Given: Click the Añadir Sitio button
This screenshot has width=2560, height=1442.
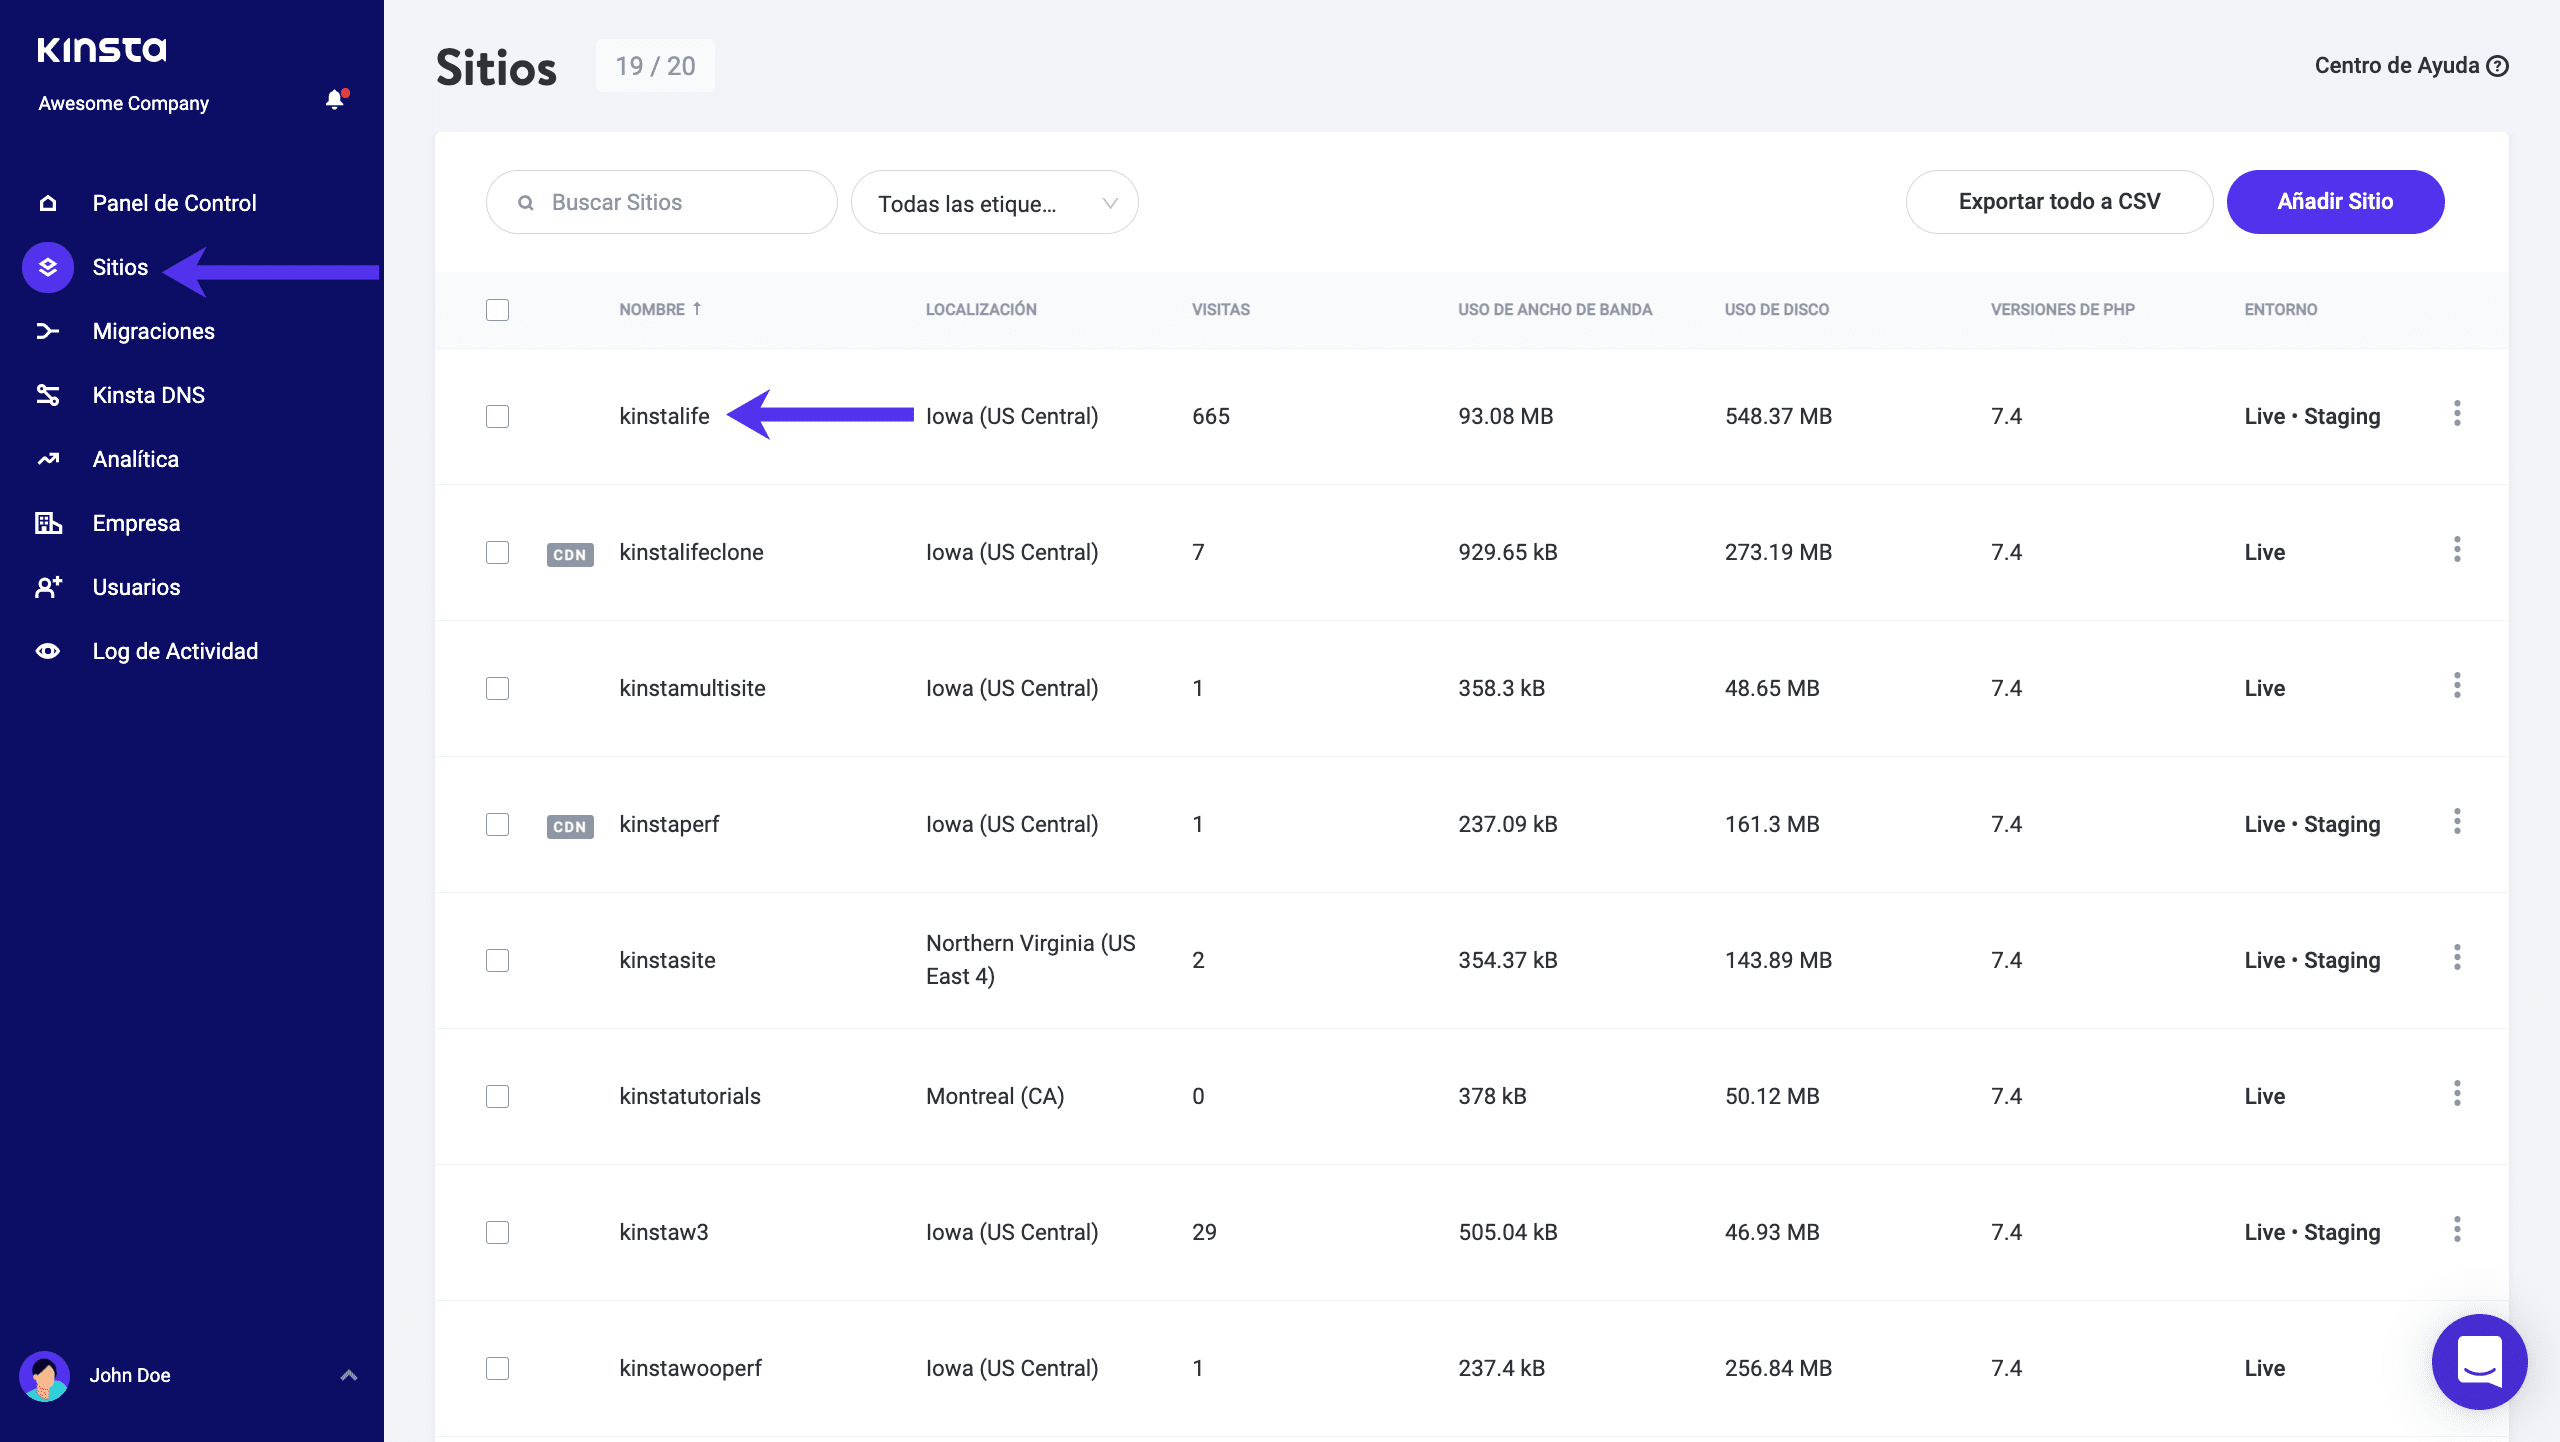Looking at the screenshot, I should [x=2334, y=202].
